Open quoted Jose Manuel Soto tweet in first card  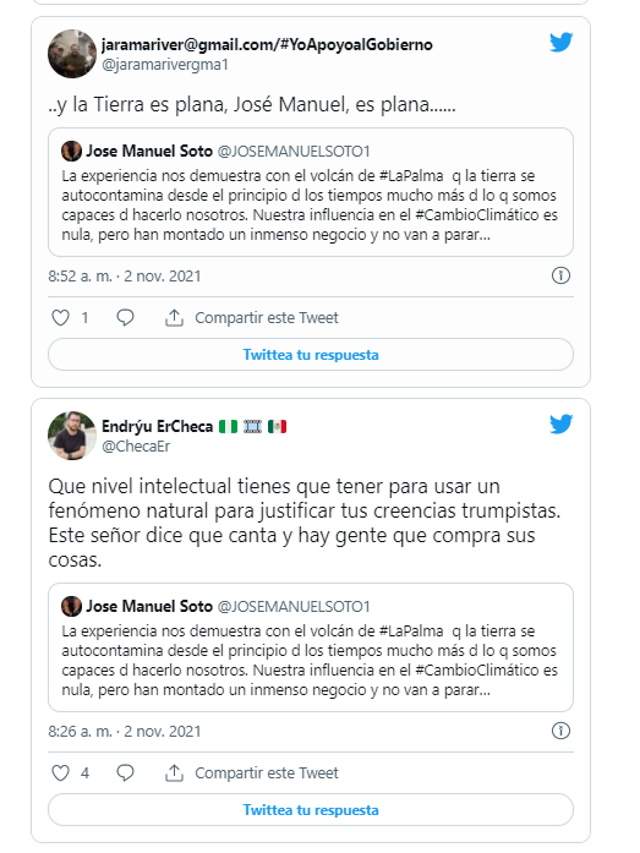311,192
